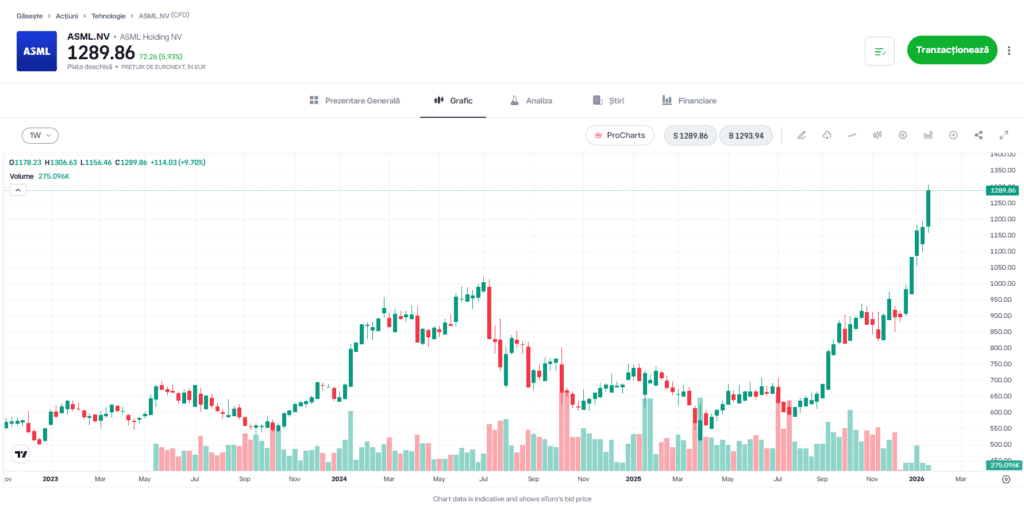1024x507 pixels.
Task: Switch to the Prezentare Generală tab
Action: [354, 101]
